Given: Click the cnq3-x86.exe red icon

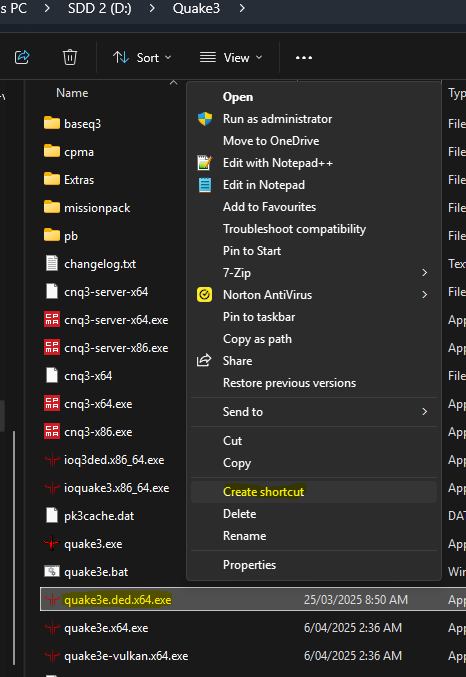Looking at the screenshot, I should pos(52,432).
